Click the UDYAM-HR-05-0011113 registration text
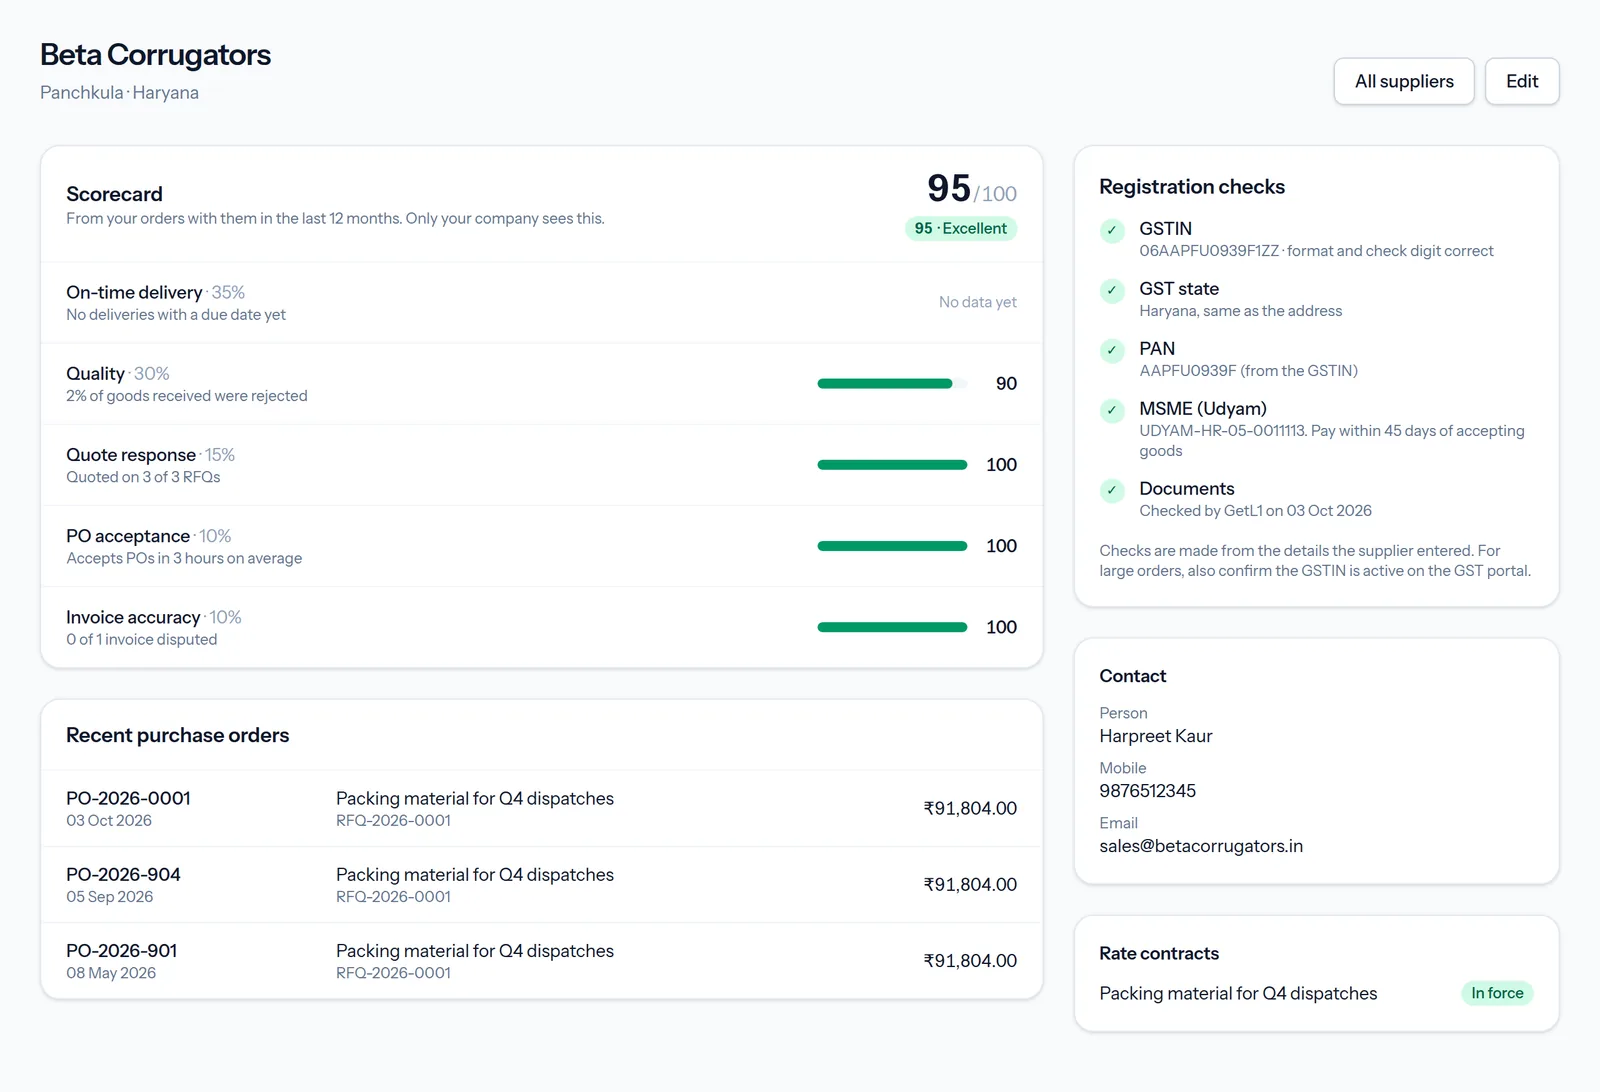This screenshot has height=1092, width=1600. (1222, 431)
